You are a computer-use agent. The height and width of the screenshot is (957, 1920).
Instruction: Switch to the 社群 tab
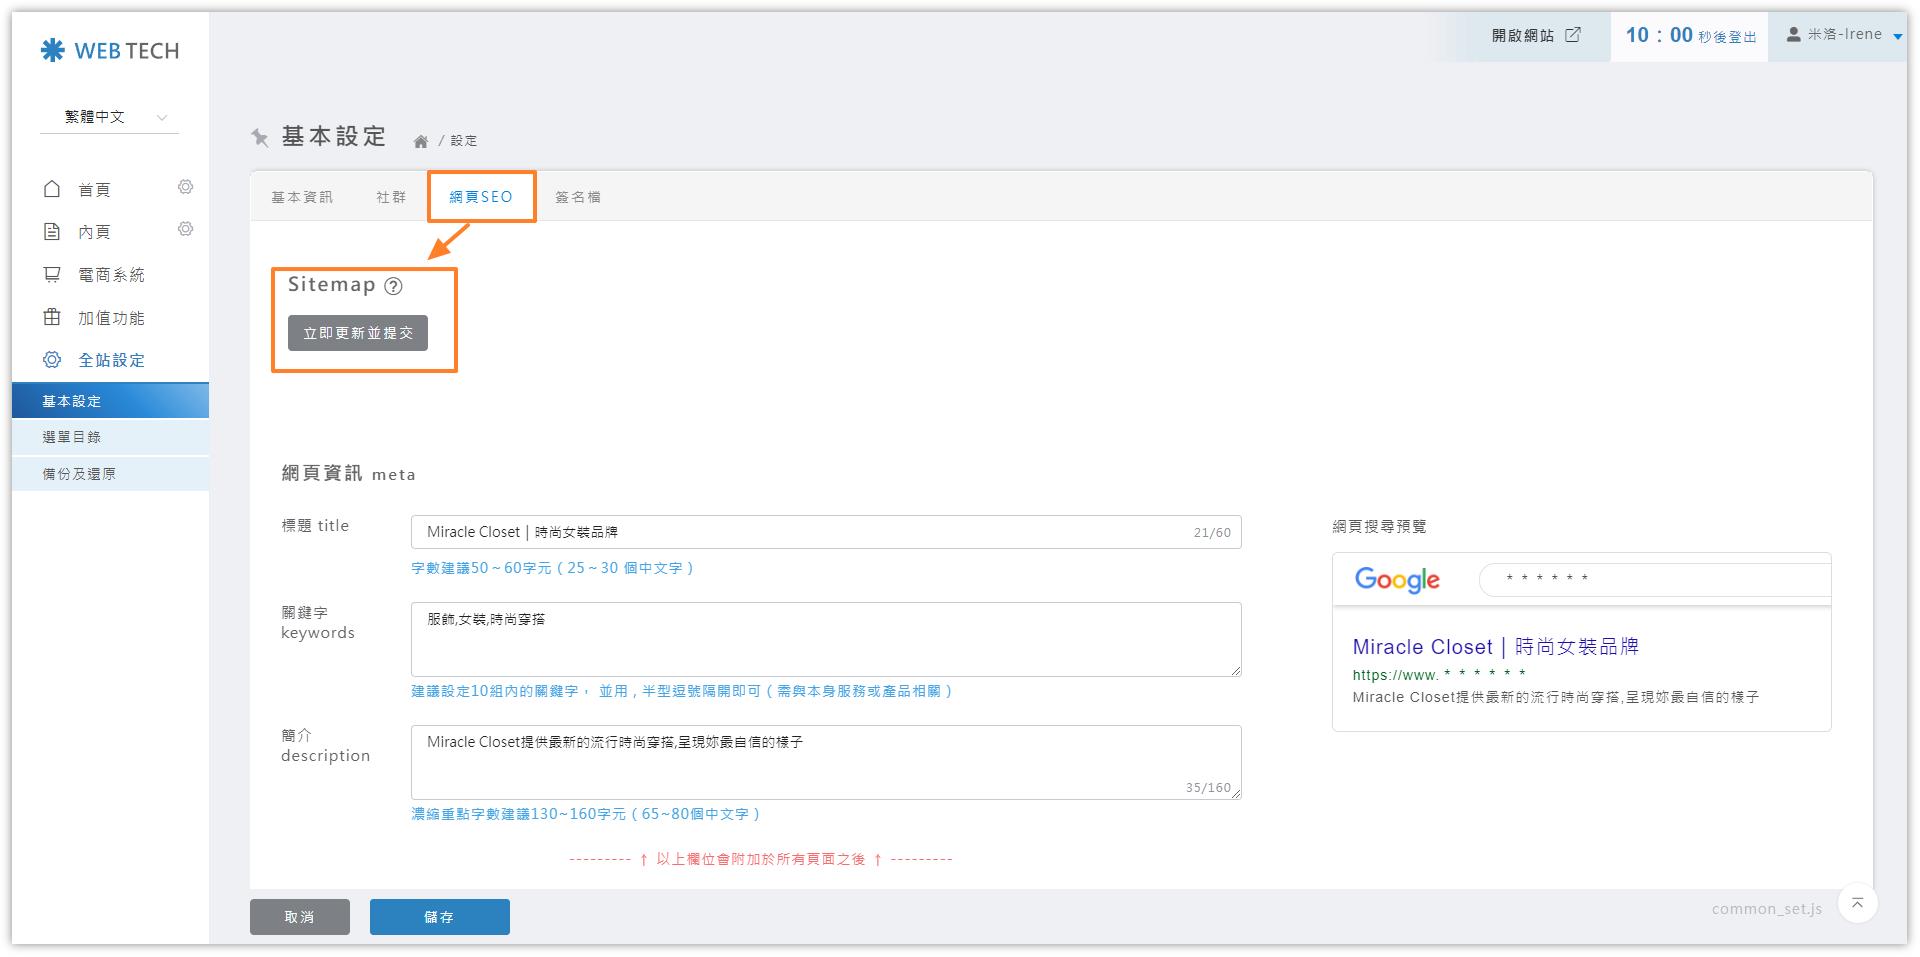389,196
